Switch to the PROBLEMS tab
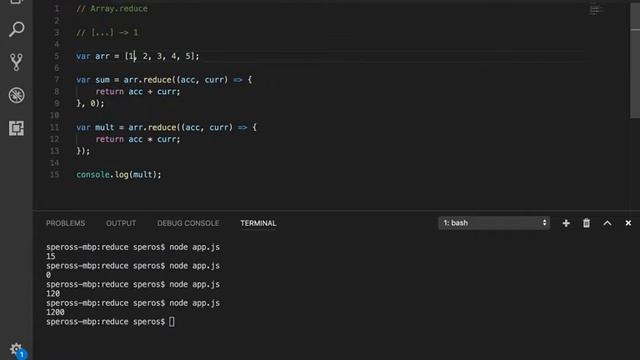 click(65, 223)
